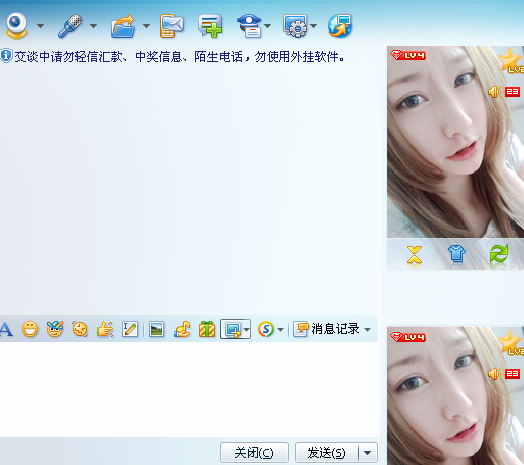This screenshot has height=465, width=524.
Task: Collapse the avatar panel with yellow arrows
Action: [x=414, y=256]
